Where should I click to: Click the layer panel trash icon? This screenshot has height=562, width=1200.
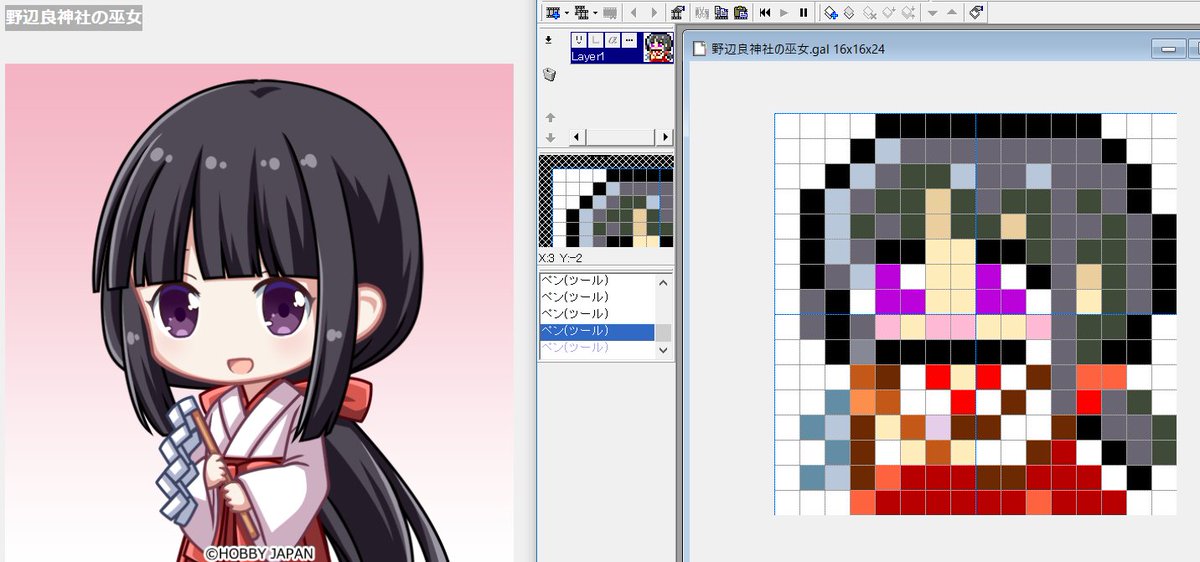click(549, 75)
